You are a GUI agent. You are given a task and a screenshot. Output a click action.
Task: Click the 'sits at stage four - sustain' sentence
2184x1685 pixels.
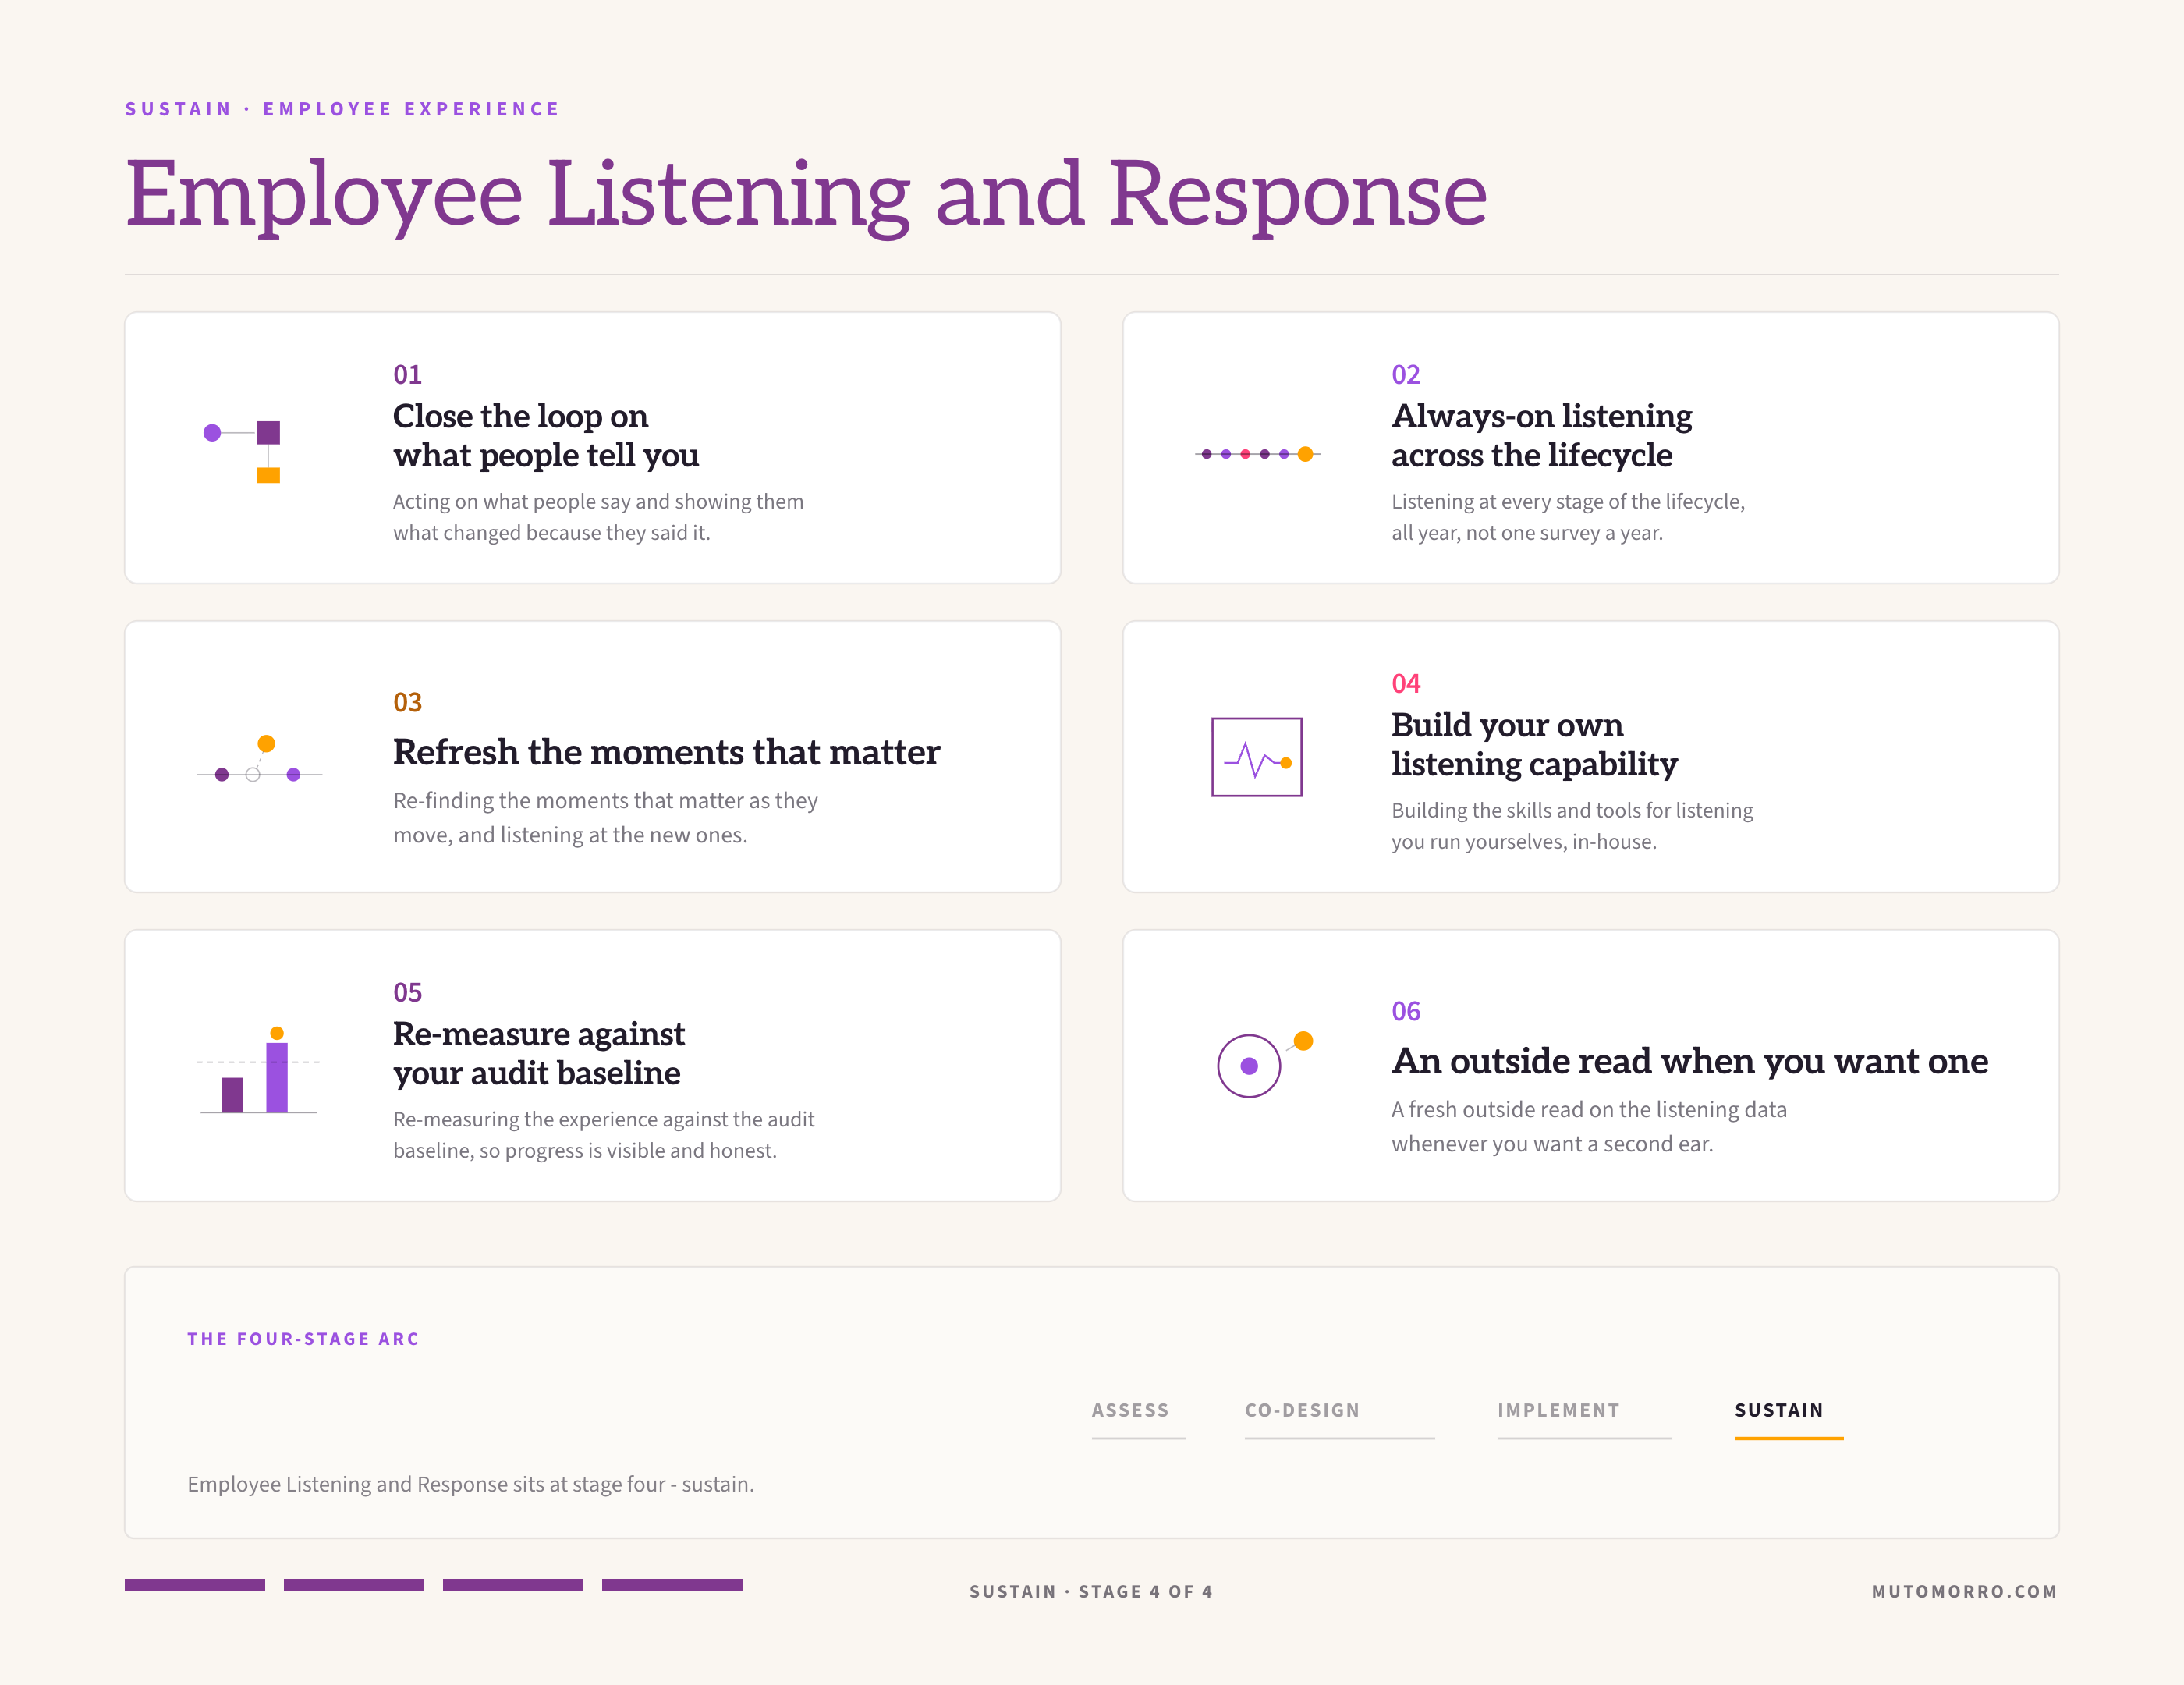(471, 1484)
